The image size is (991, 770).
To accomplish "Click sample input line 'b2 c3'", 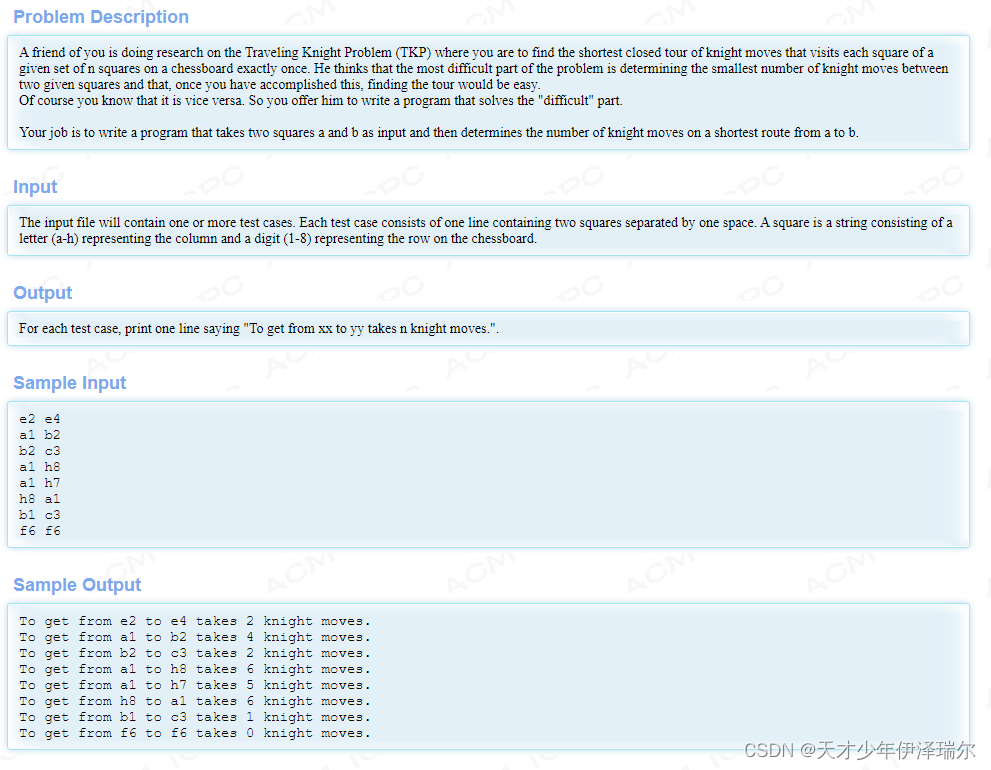I will (x=40, y=451).
